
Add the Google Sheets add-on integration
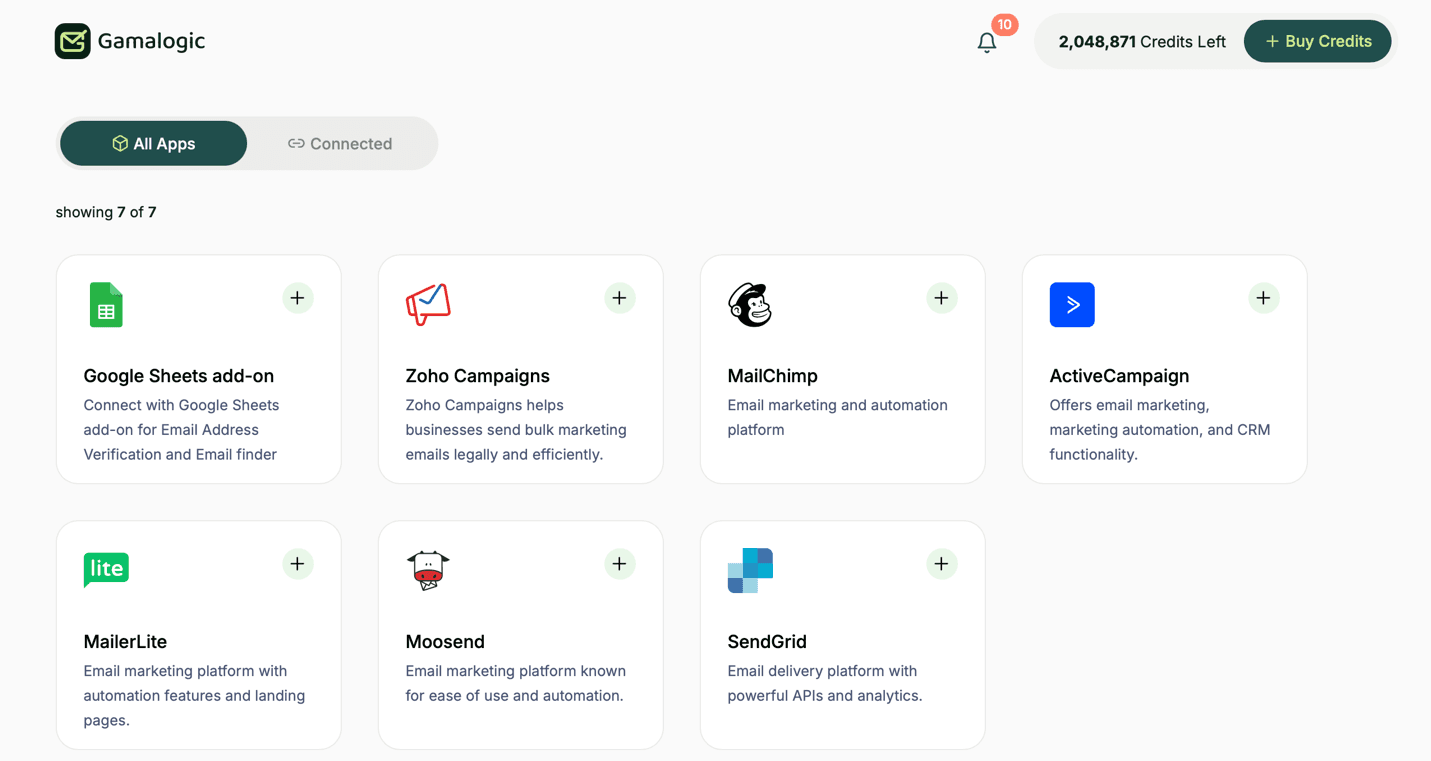(x=297, y=298)
